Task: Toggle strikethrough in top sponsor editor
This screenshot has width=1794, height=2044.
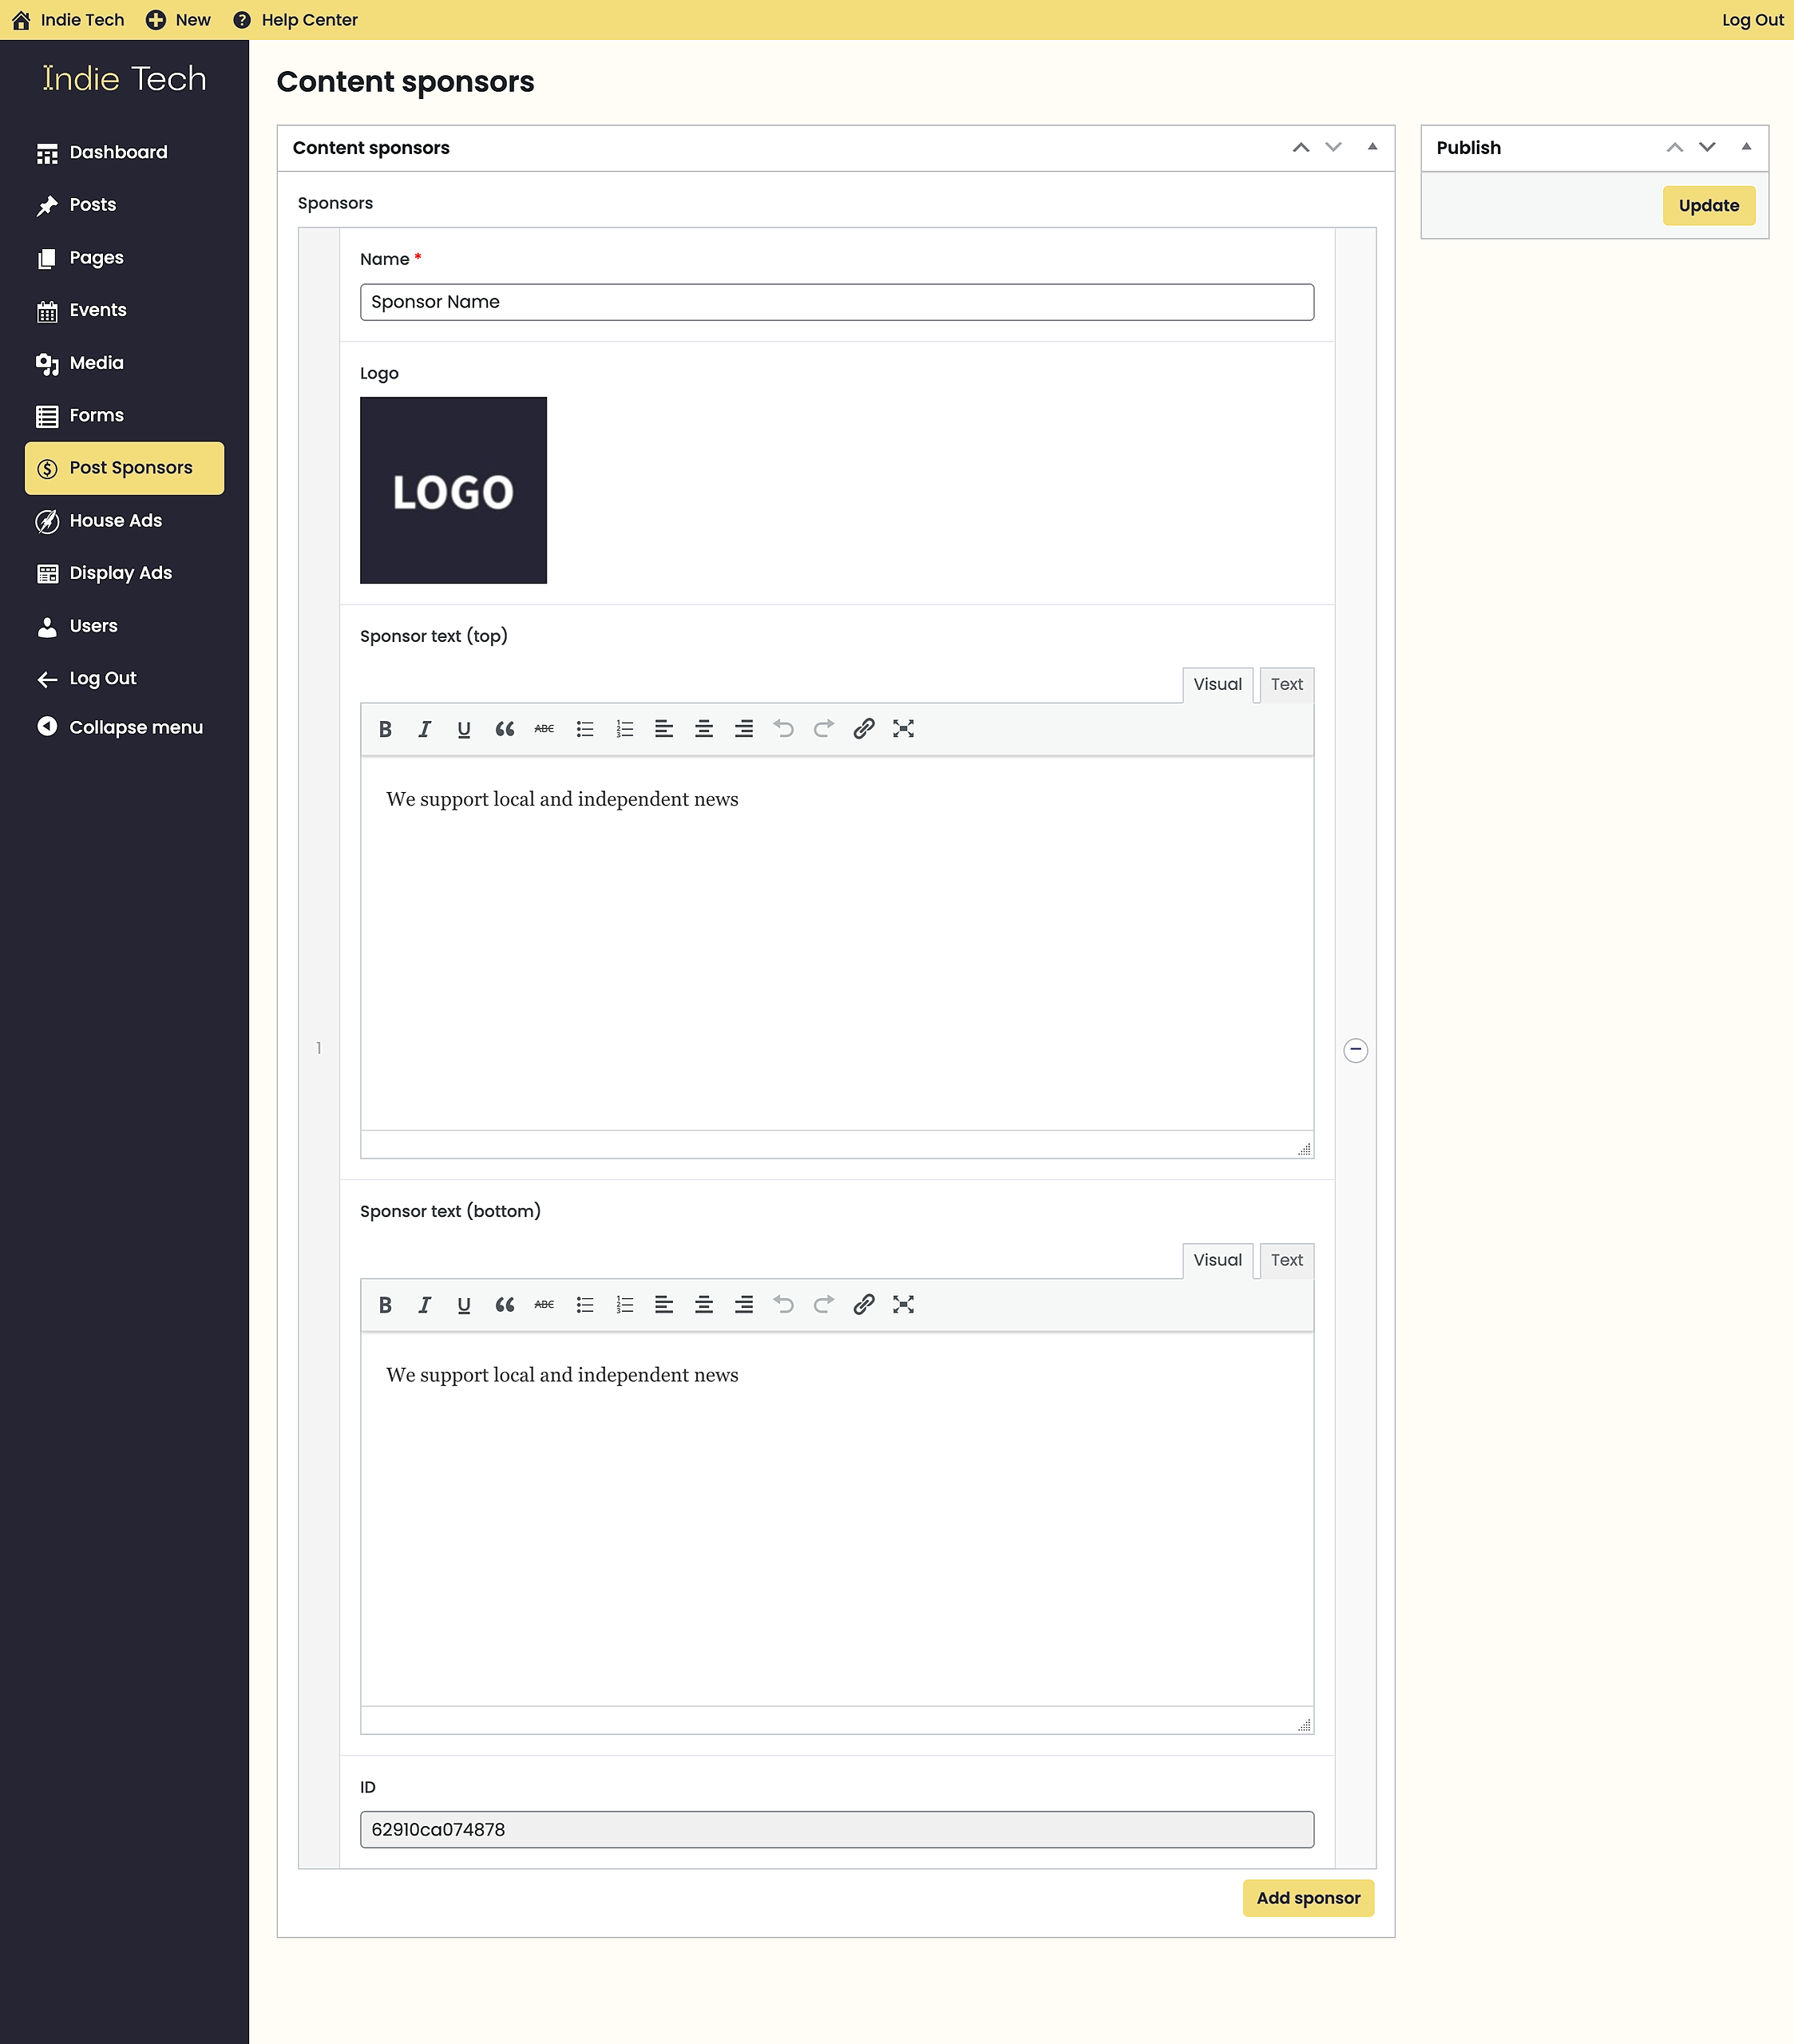Action: (544, 729)
